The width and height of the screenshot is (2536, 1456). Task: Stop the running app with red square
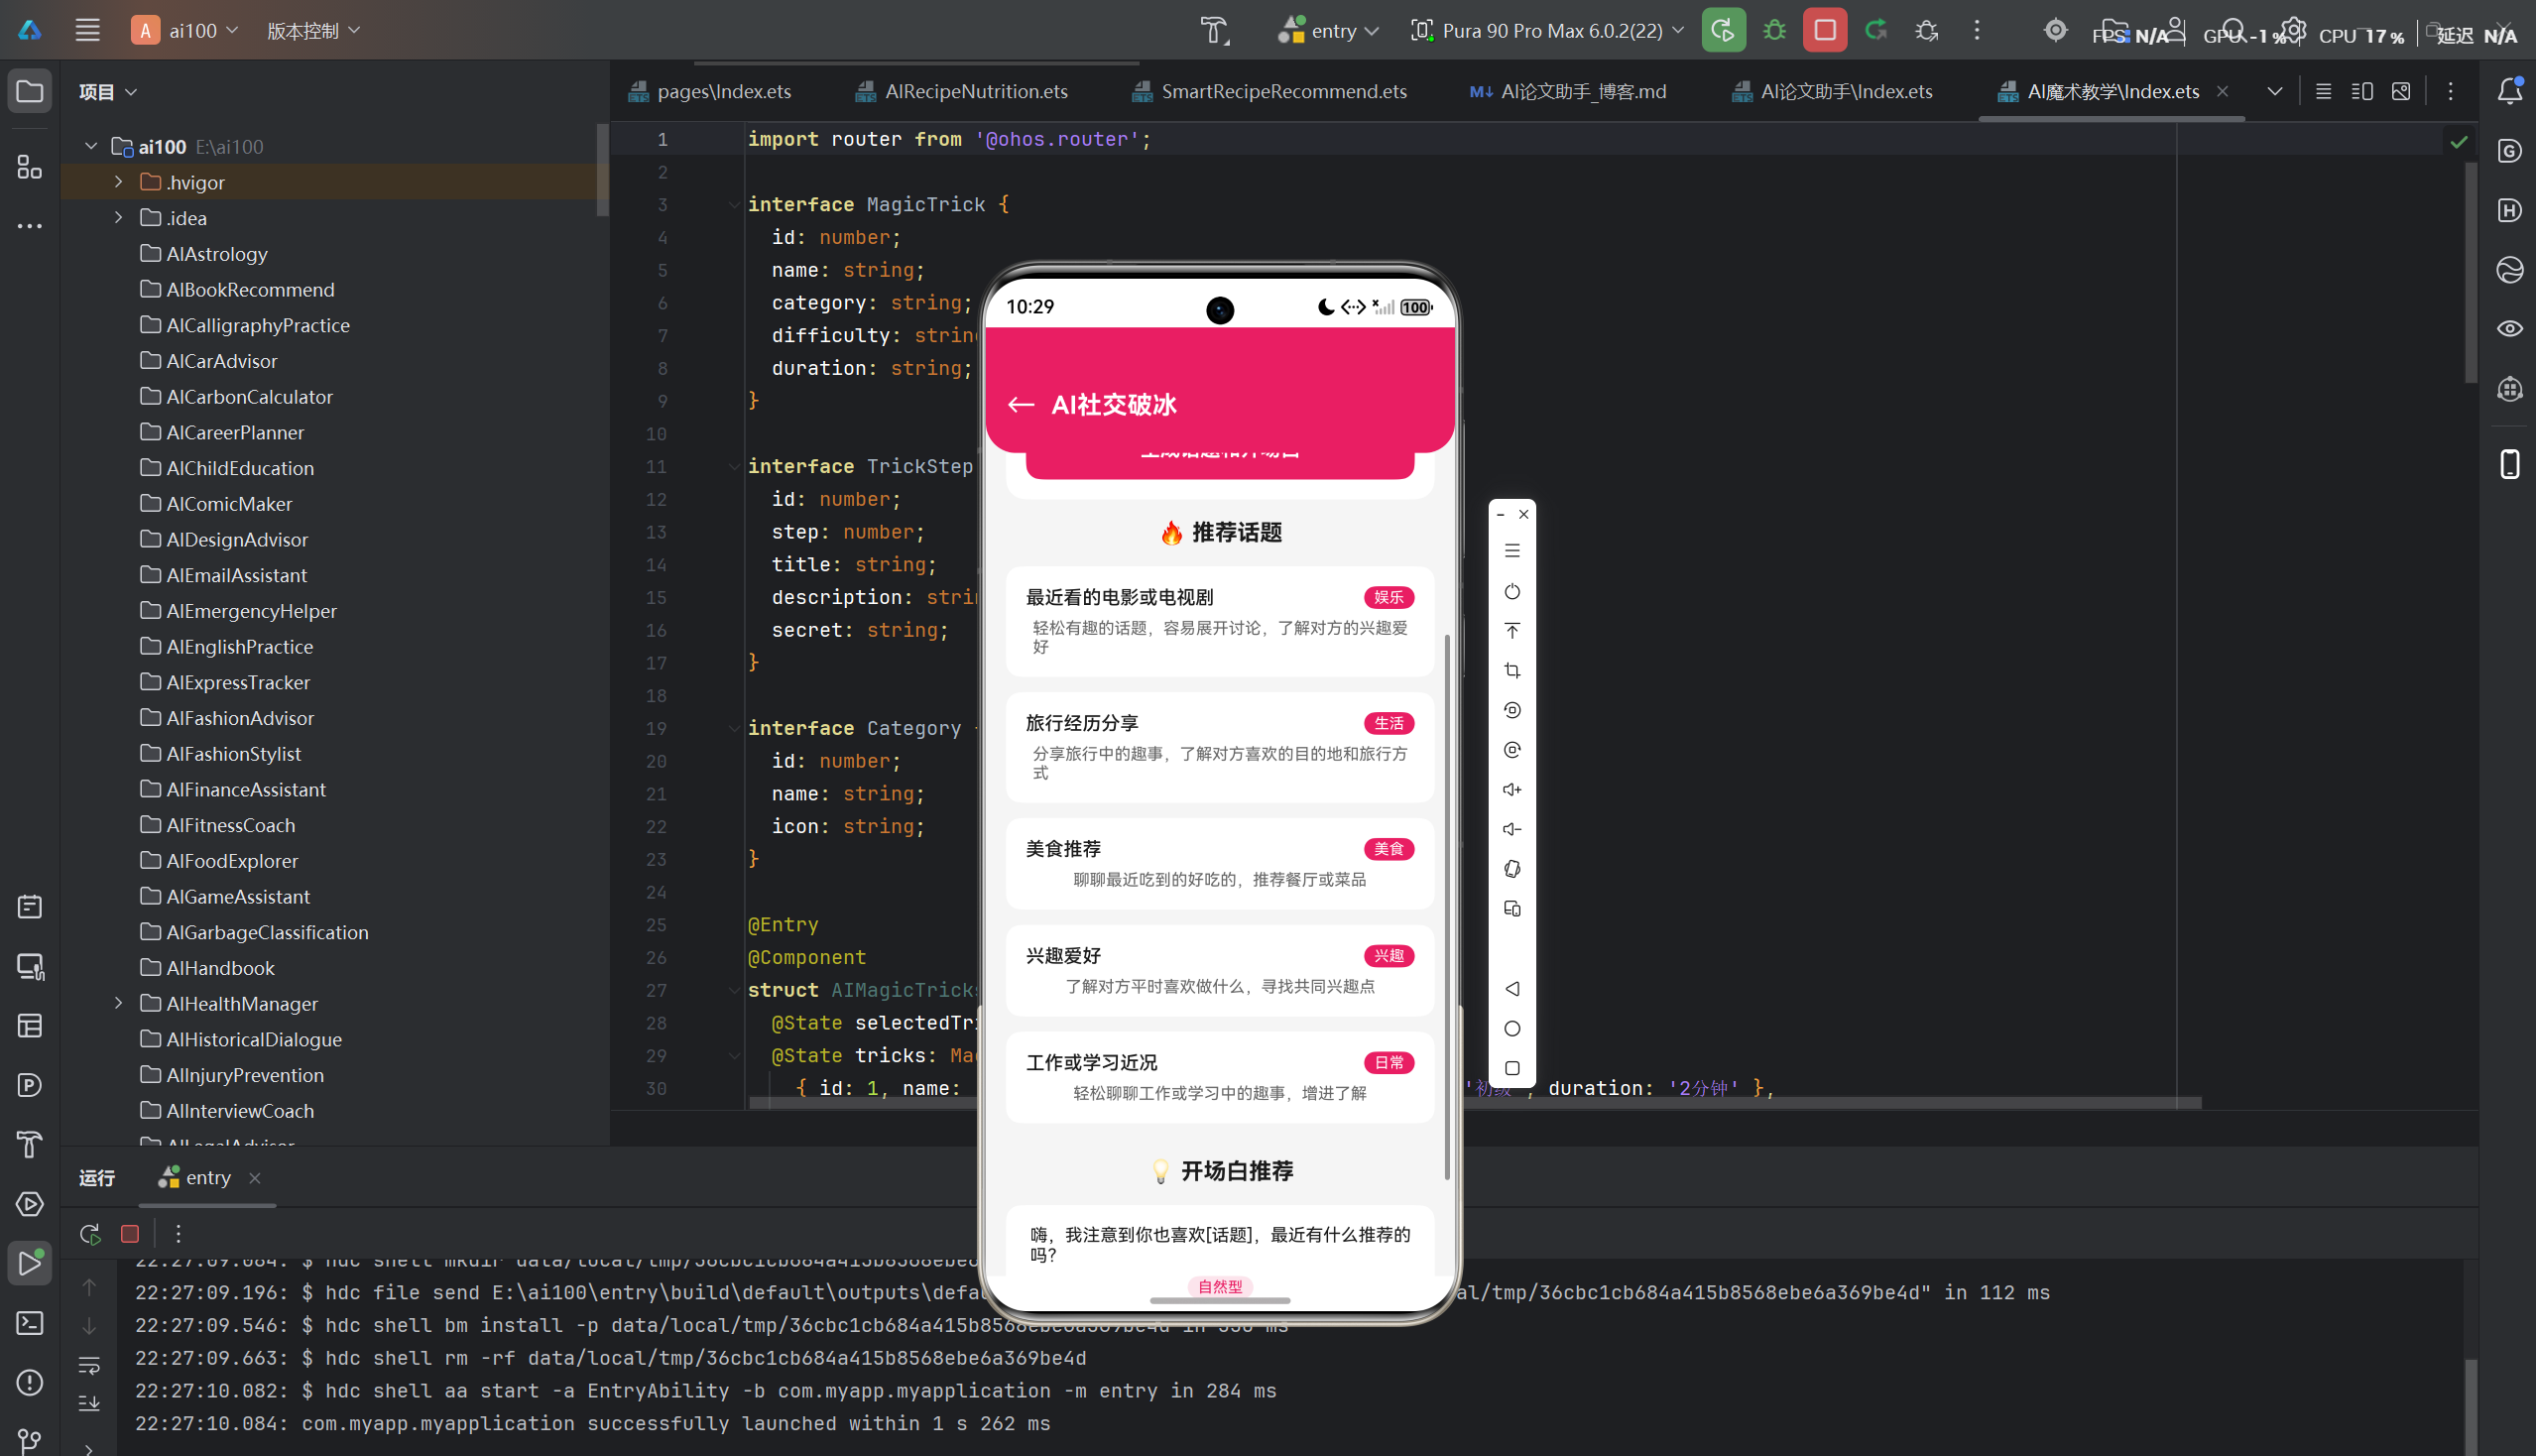click(1825, 30)
